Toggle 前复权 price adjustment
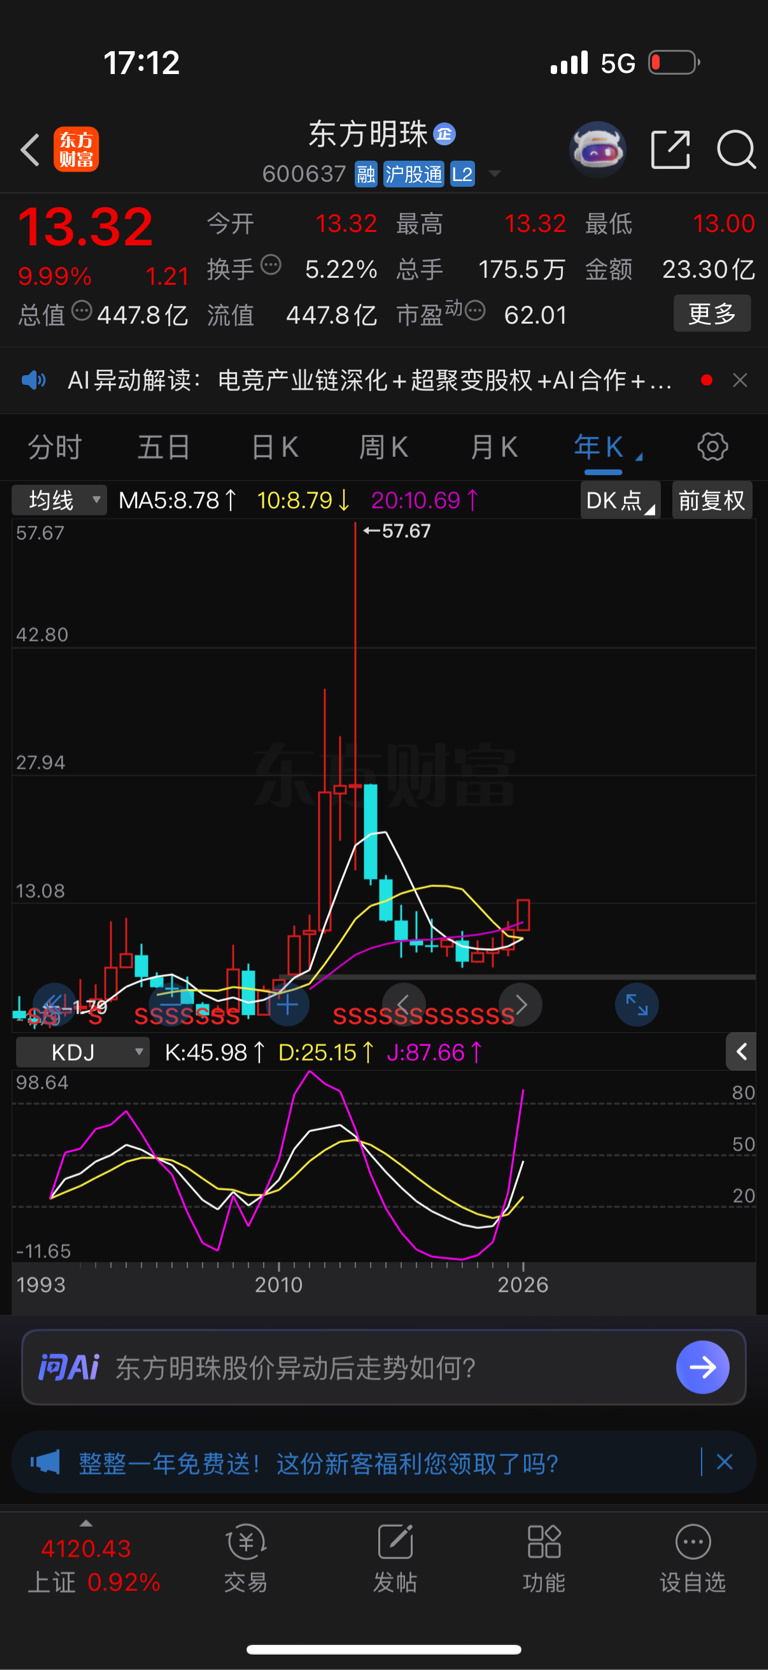Viewport: 768px width, 1670px height. point(712,500)
